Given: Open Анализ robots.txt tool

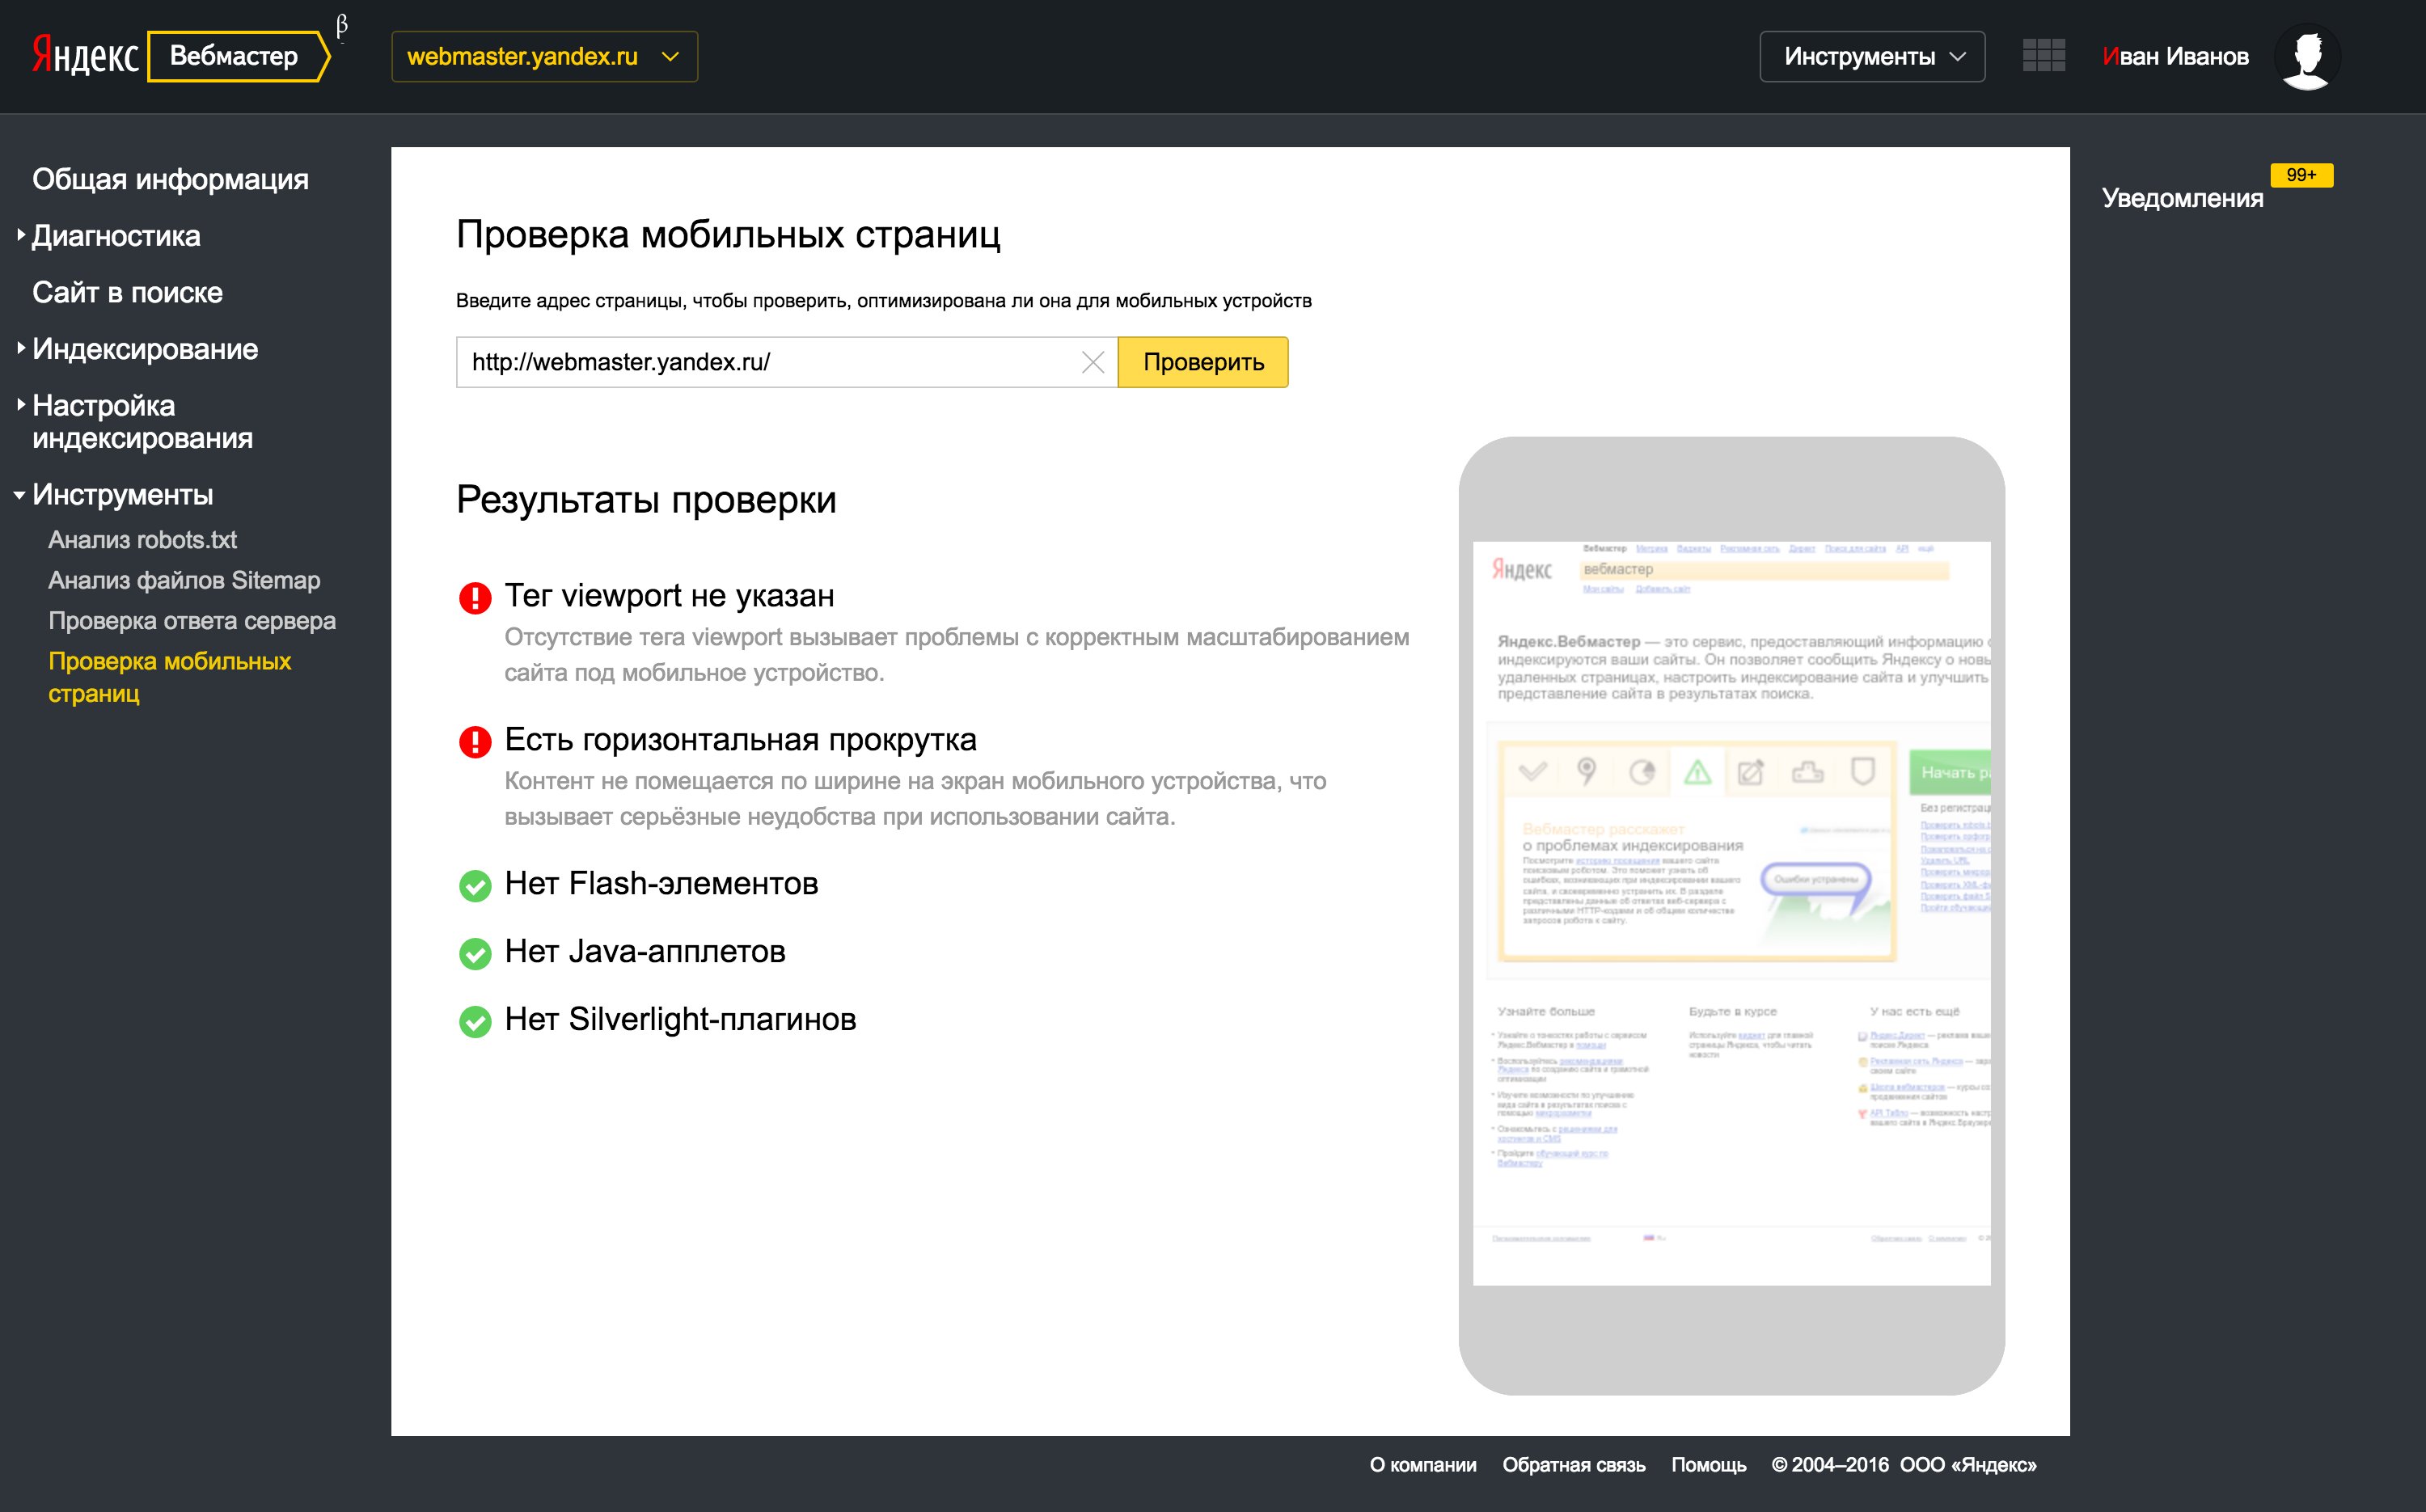Looking at the screenshot, I should pos(142,540).
